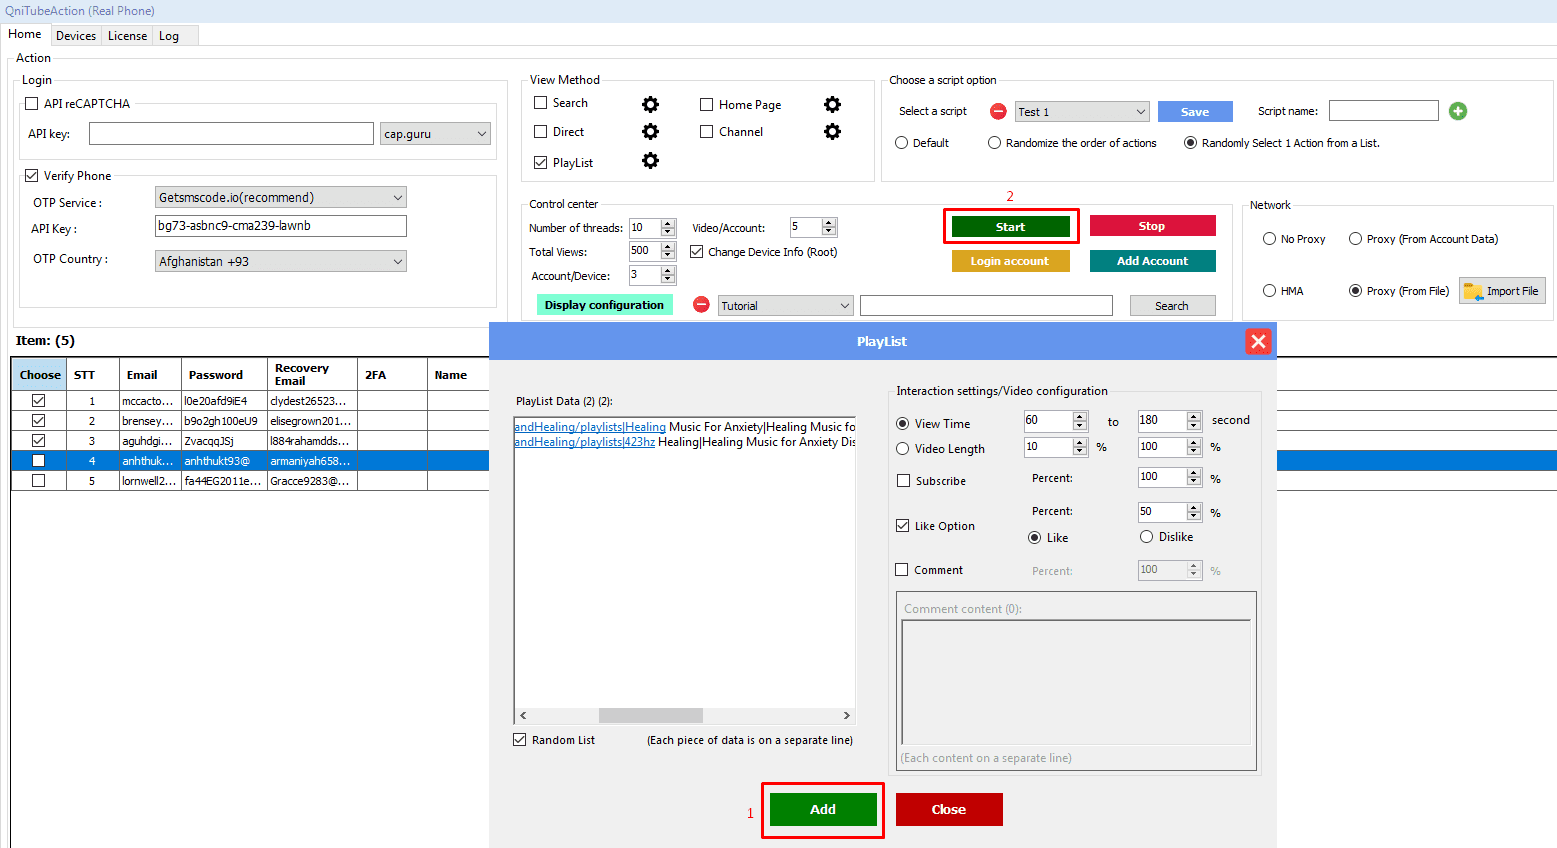Open the cap.guru captcha service dropdown
This screenshot has width=1557, height=848.
coord(435,134)
